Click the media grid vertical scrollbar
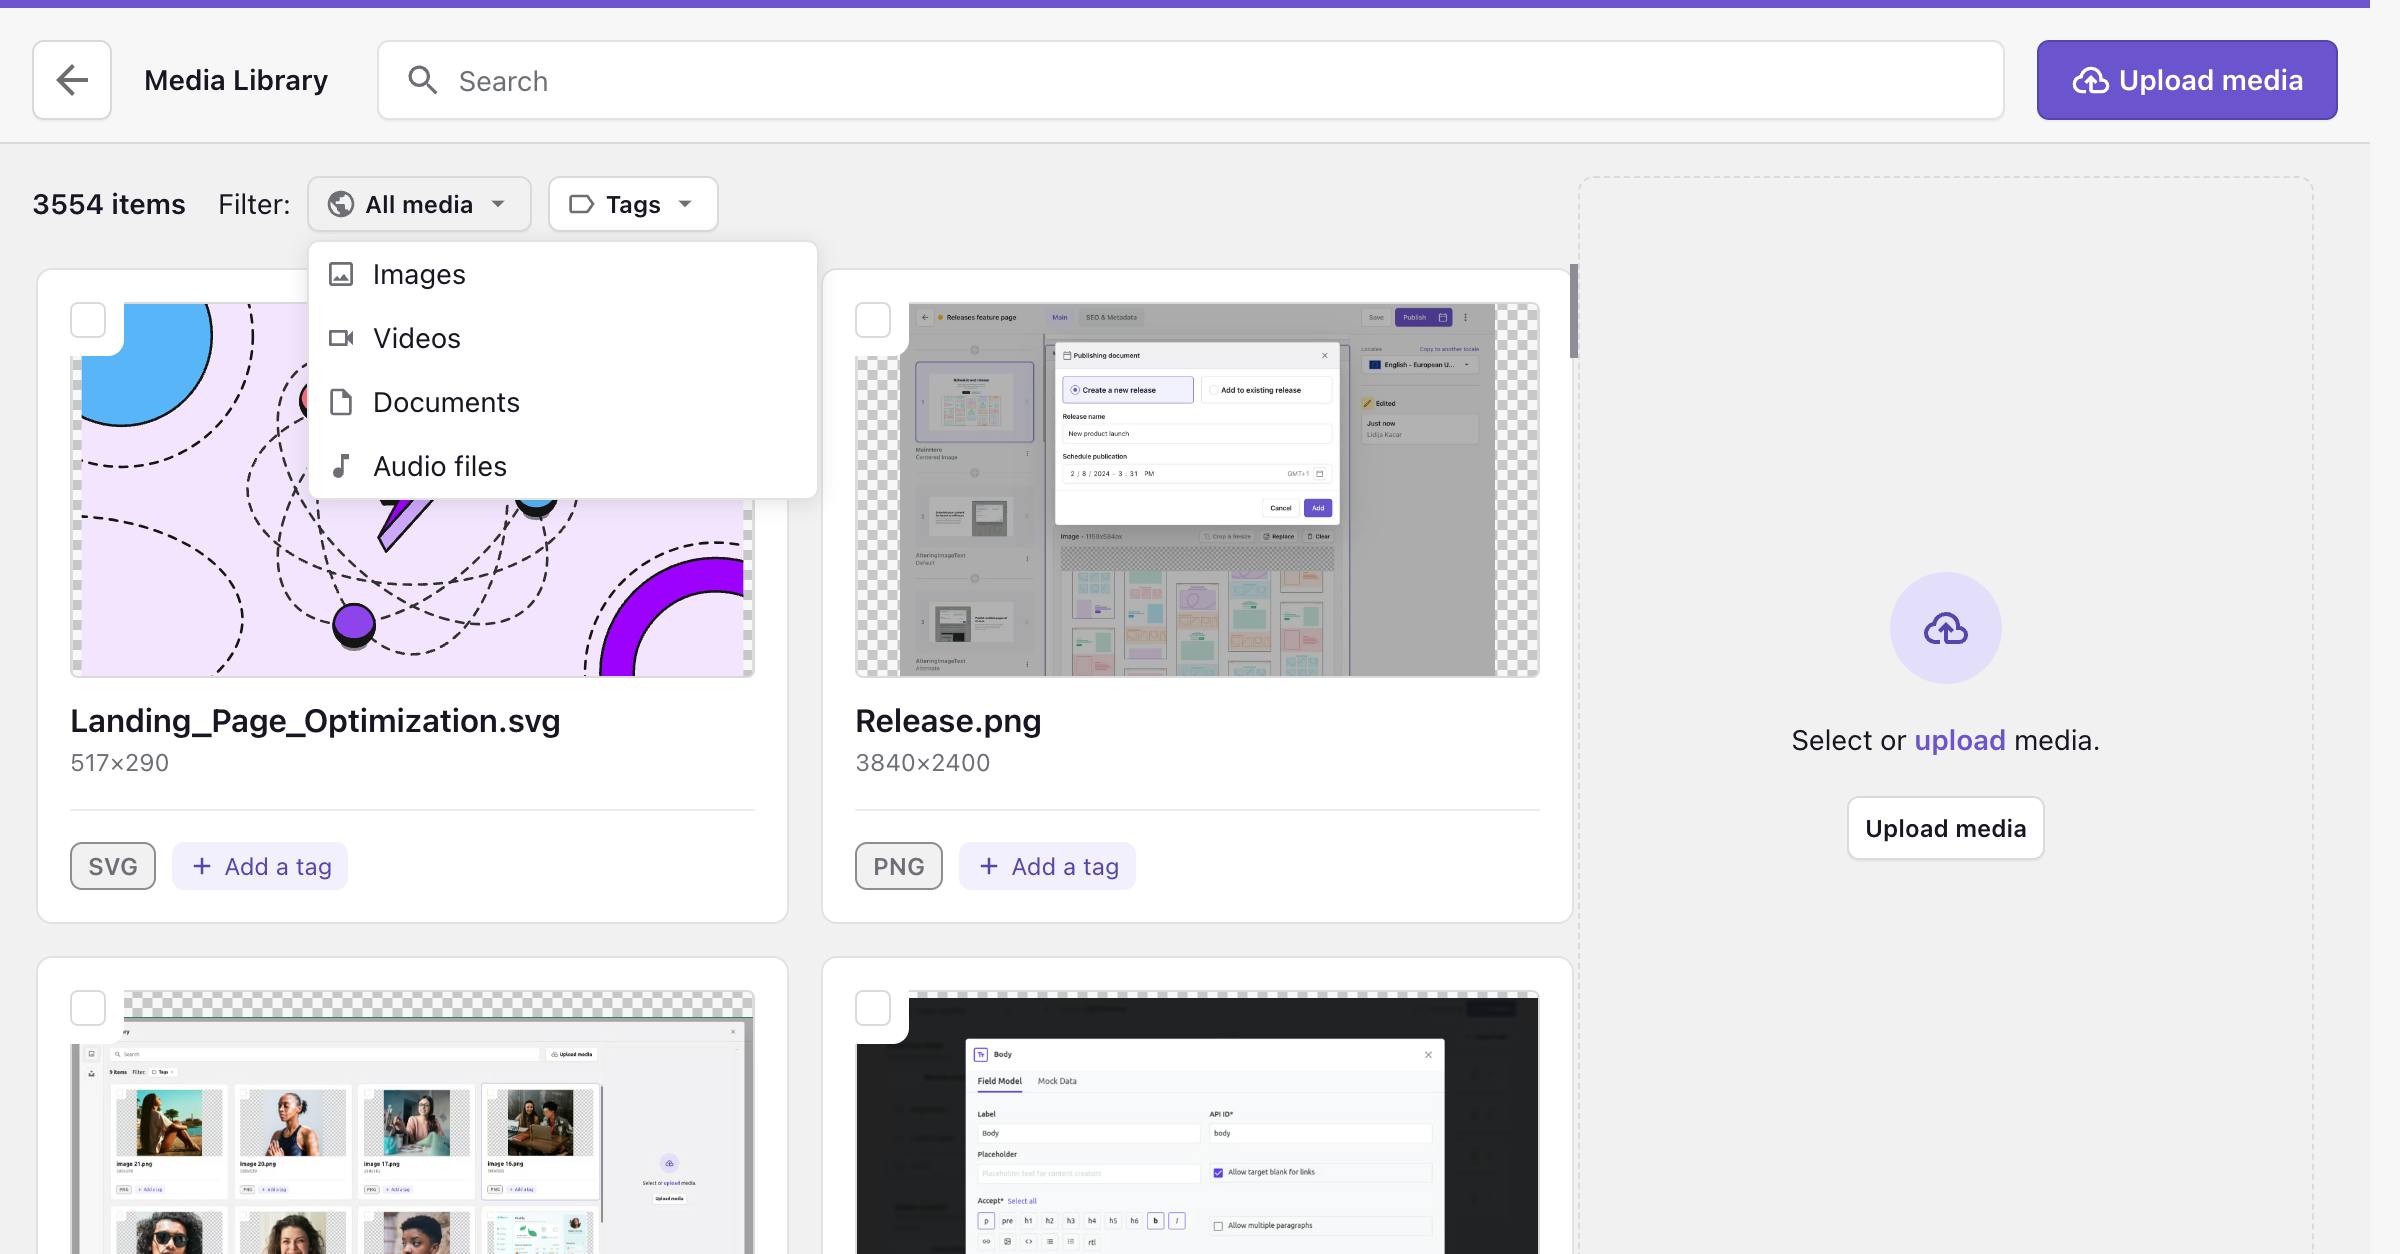 click(x=1573, y=311)
